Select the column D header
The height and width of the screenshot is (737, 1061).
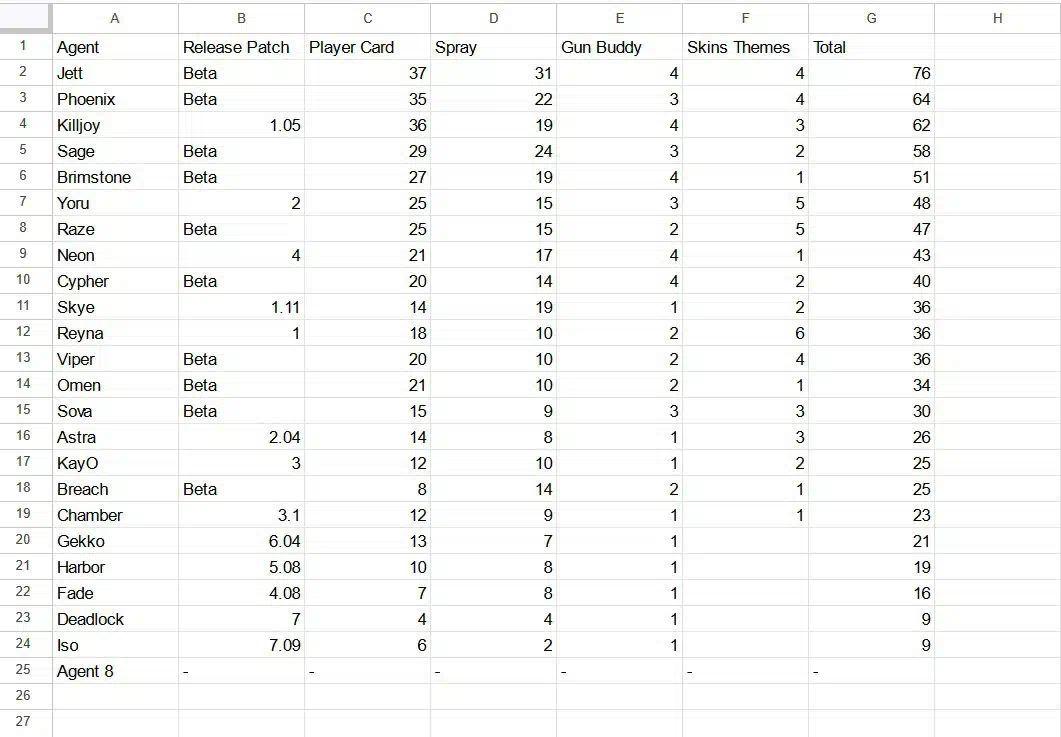[493, 18]
